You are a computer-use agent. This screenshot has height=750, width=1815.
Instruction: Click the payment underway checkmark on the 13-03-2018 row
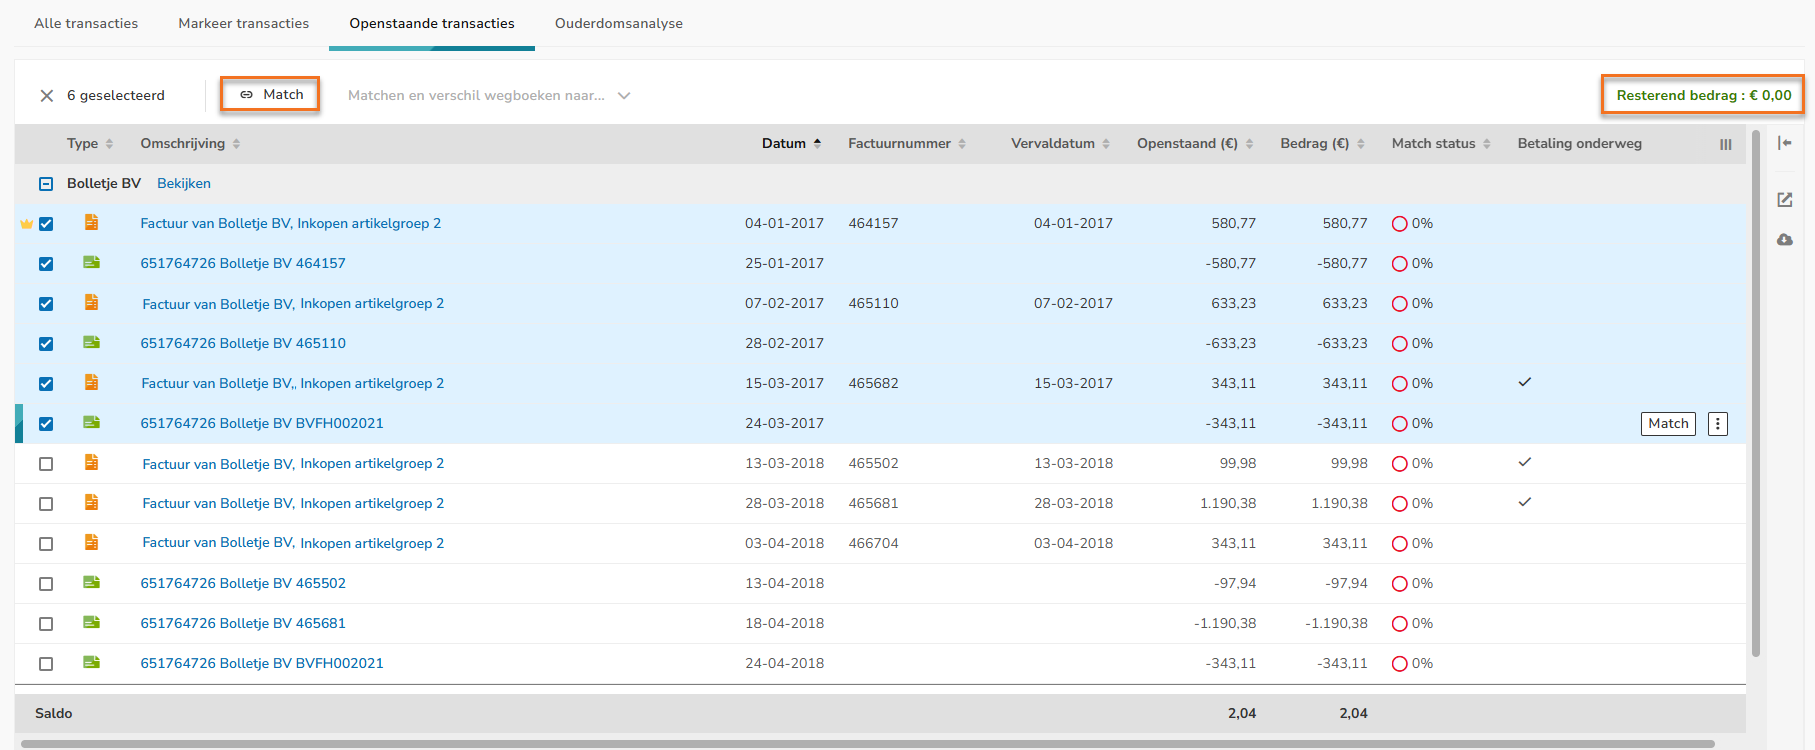1525,462
